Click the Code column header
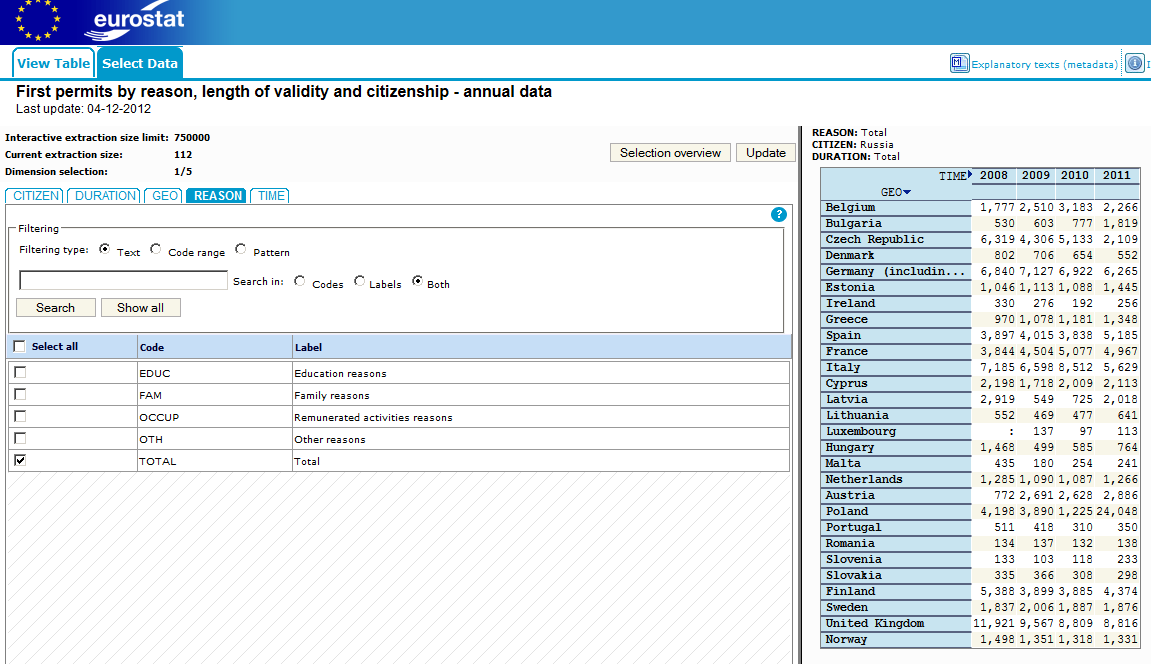This screenshot has width=1151, height=664. coord(152,347)
